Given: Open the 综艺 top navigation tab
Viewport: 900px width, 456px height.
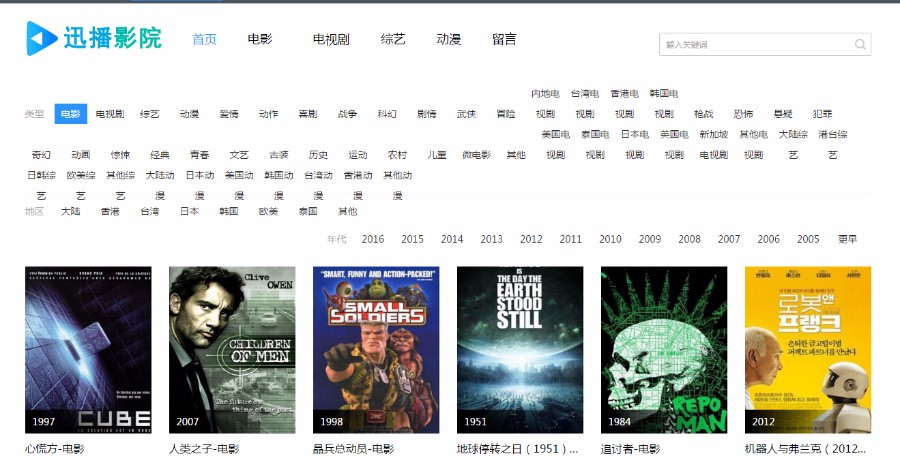Looking at the screenshot, I should 393,39.
